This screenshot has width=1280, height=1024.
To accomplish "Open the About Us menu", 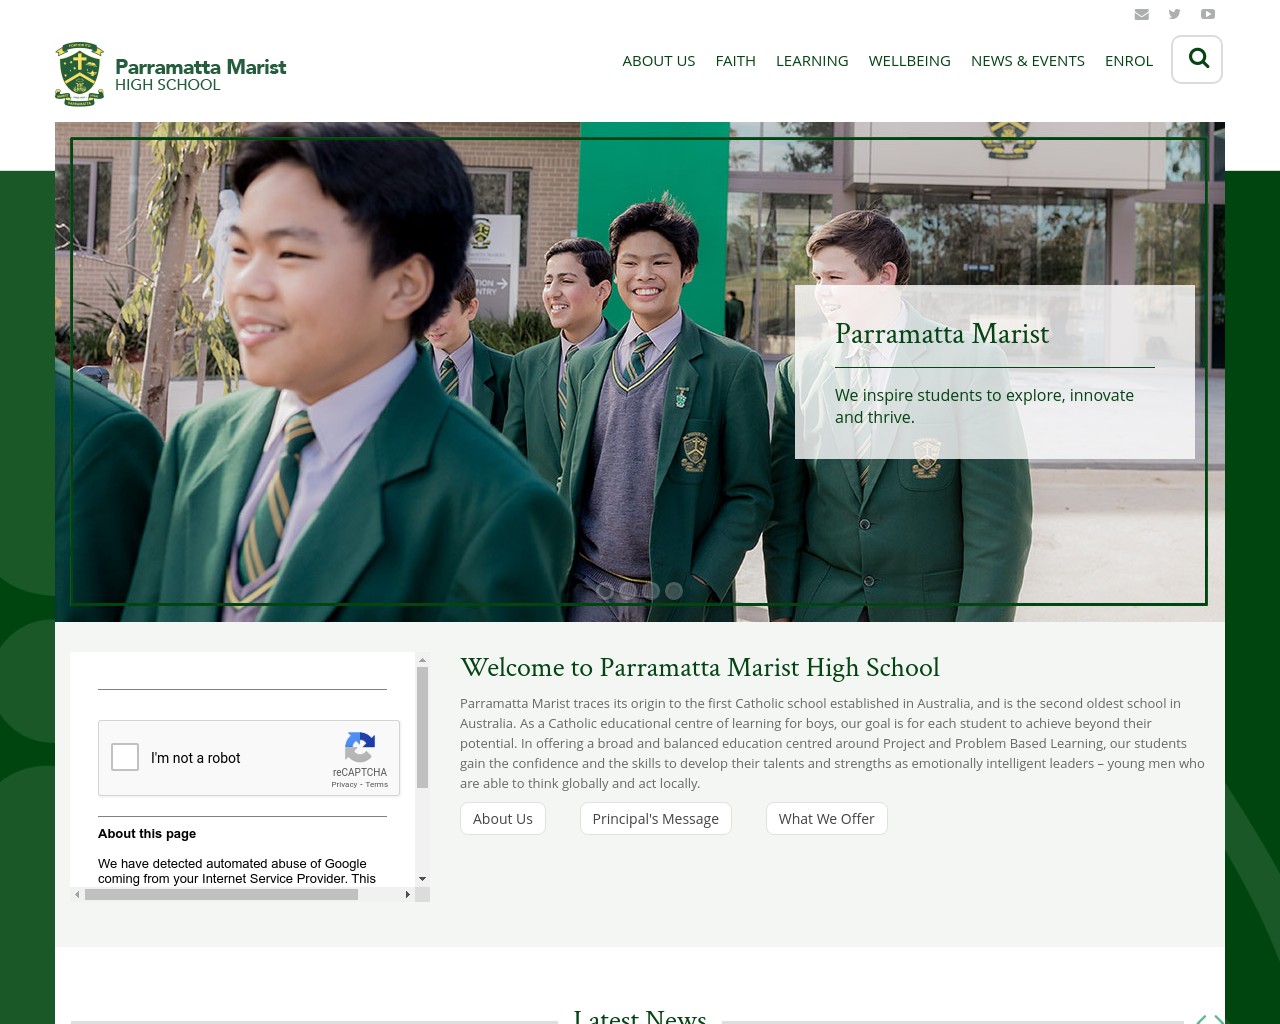I will tap(658, 61).
